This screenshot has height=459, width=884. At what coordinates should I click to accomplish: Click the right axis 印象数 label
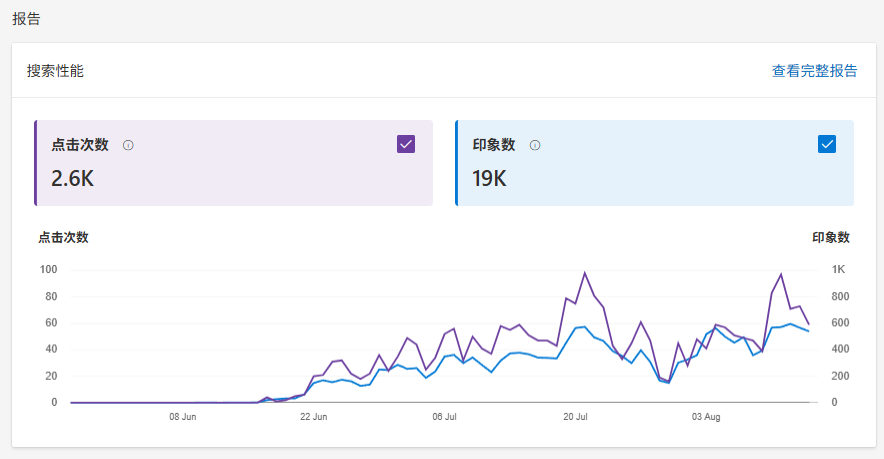point(830,238)
